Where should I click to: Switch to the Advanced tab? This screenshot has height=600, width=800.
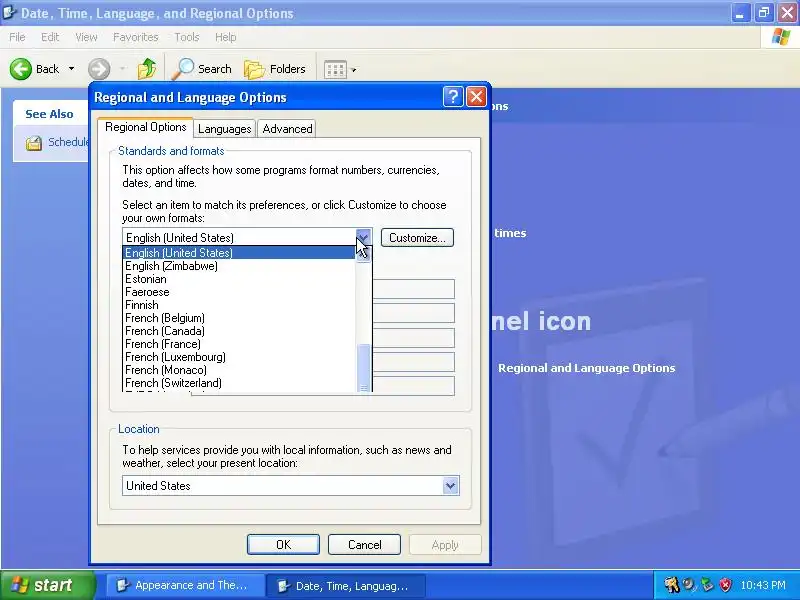[287, 129]
